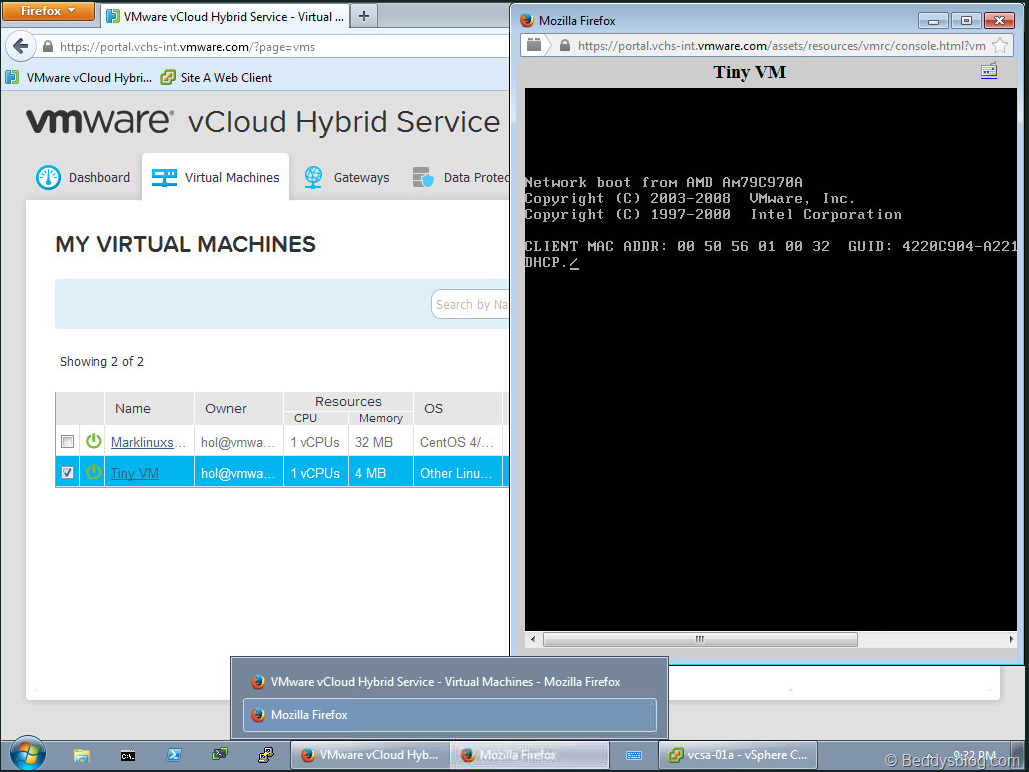Go back with the browser back arrow
Screen dimensions: 1029x772
tap(20, 47)
